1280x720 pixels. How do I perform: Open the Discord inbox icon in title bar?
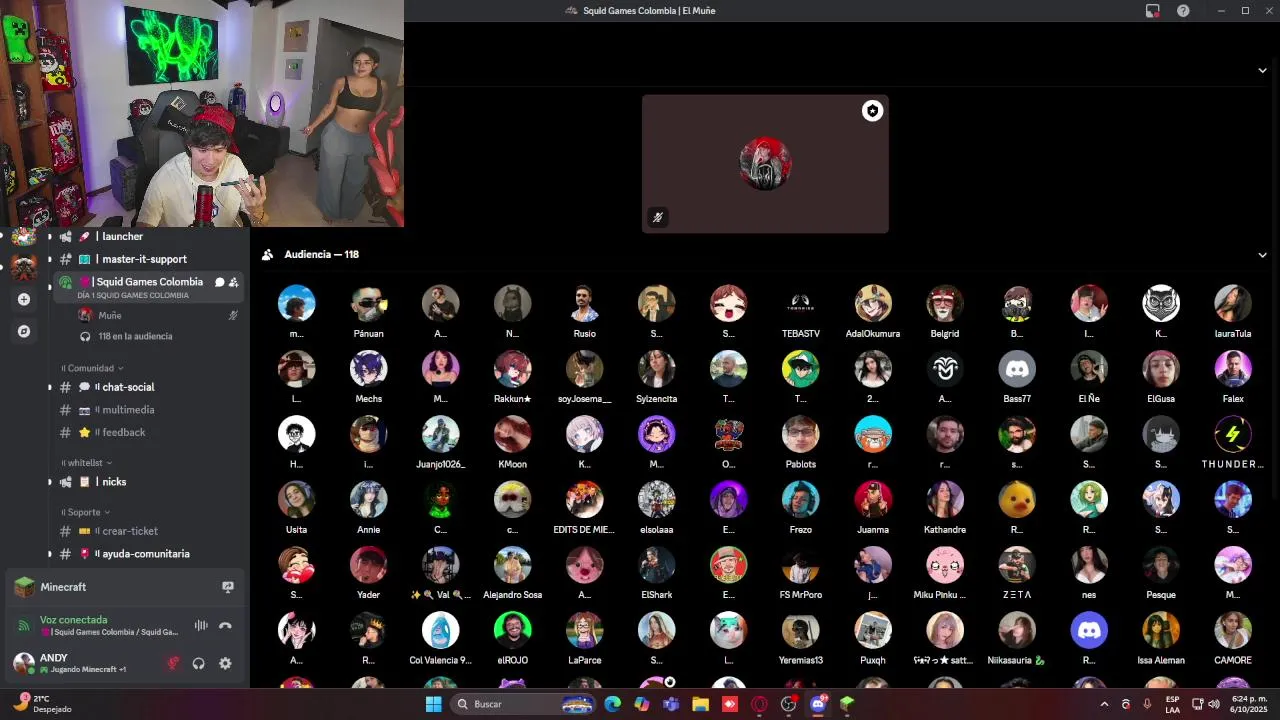click(x=1153, y=11)
